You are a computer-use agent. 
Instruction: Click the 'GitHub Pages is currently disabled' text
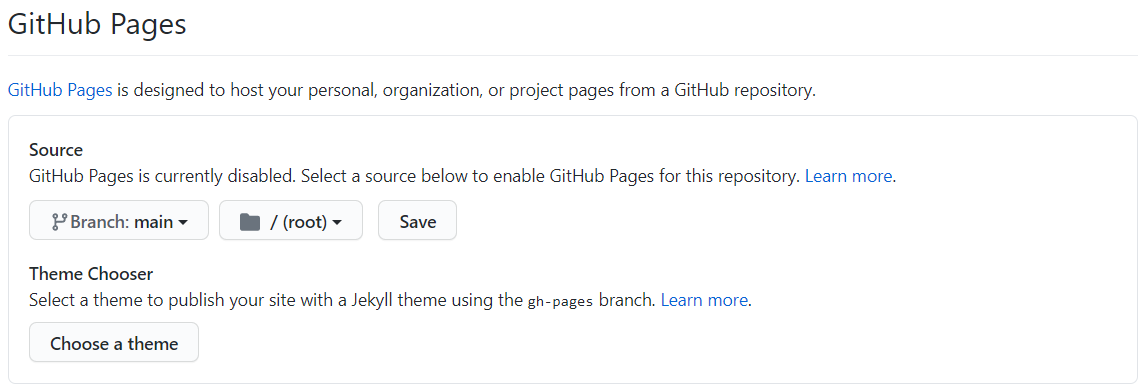162,177
